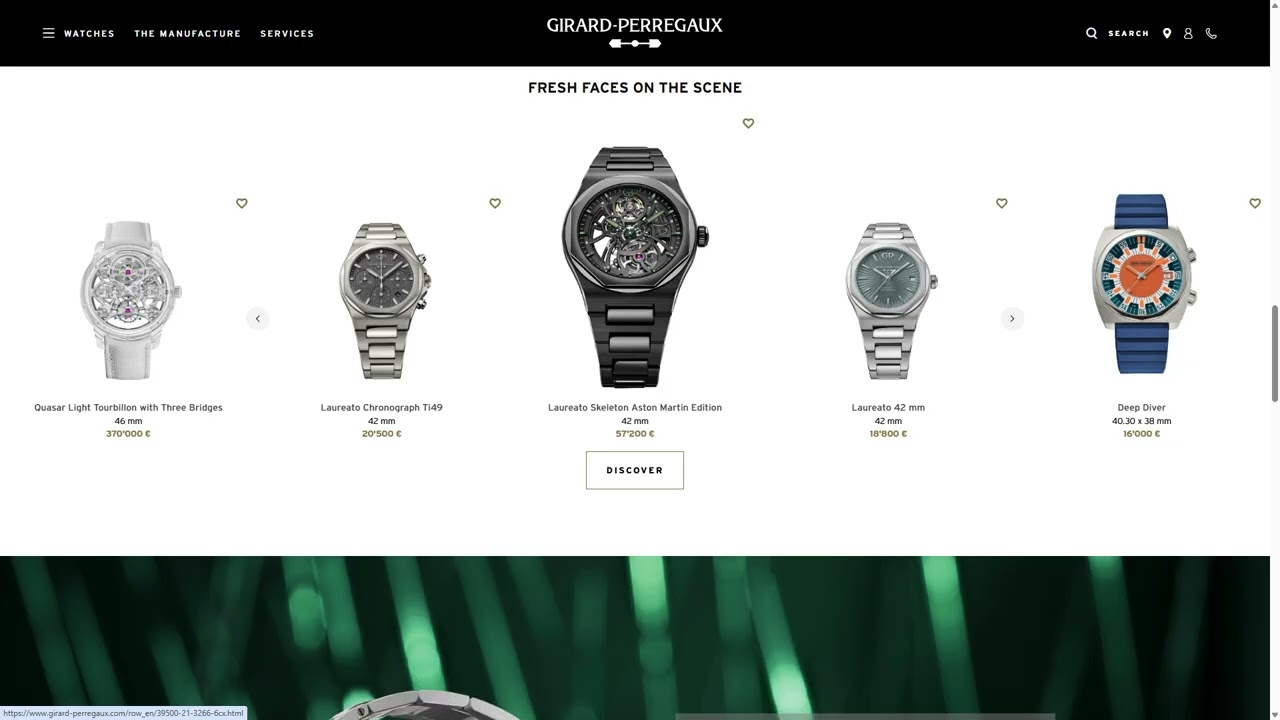Favorite the Quasar Light Tourbillon watch
The image size is (1280, 720).
pos(242,203)
